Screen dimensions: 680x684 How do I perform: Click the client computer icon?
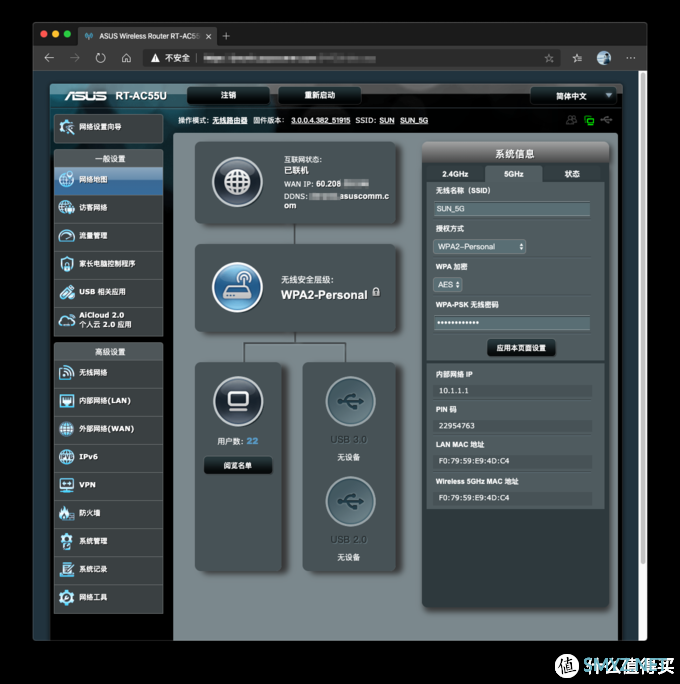pos(238,401)
